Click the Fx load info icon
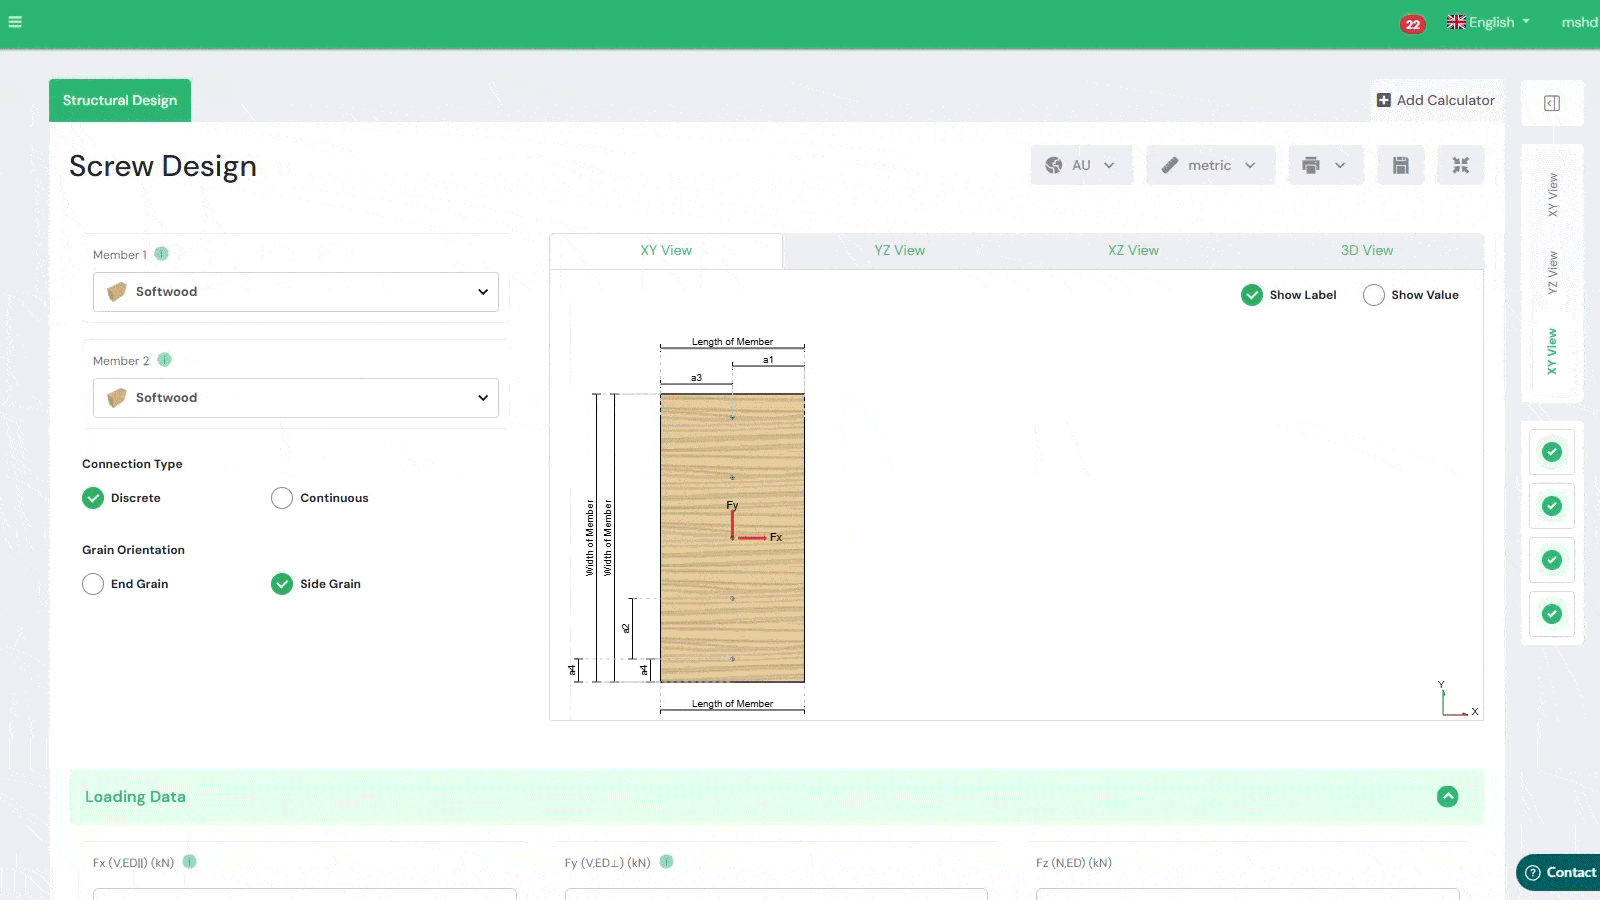 (x=190, y=862)
